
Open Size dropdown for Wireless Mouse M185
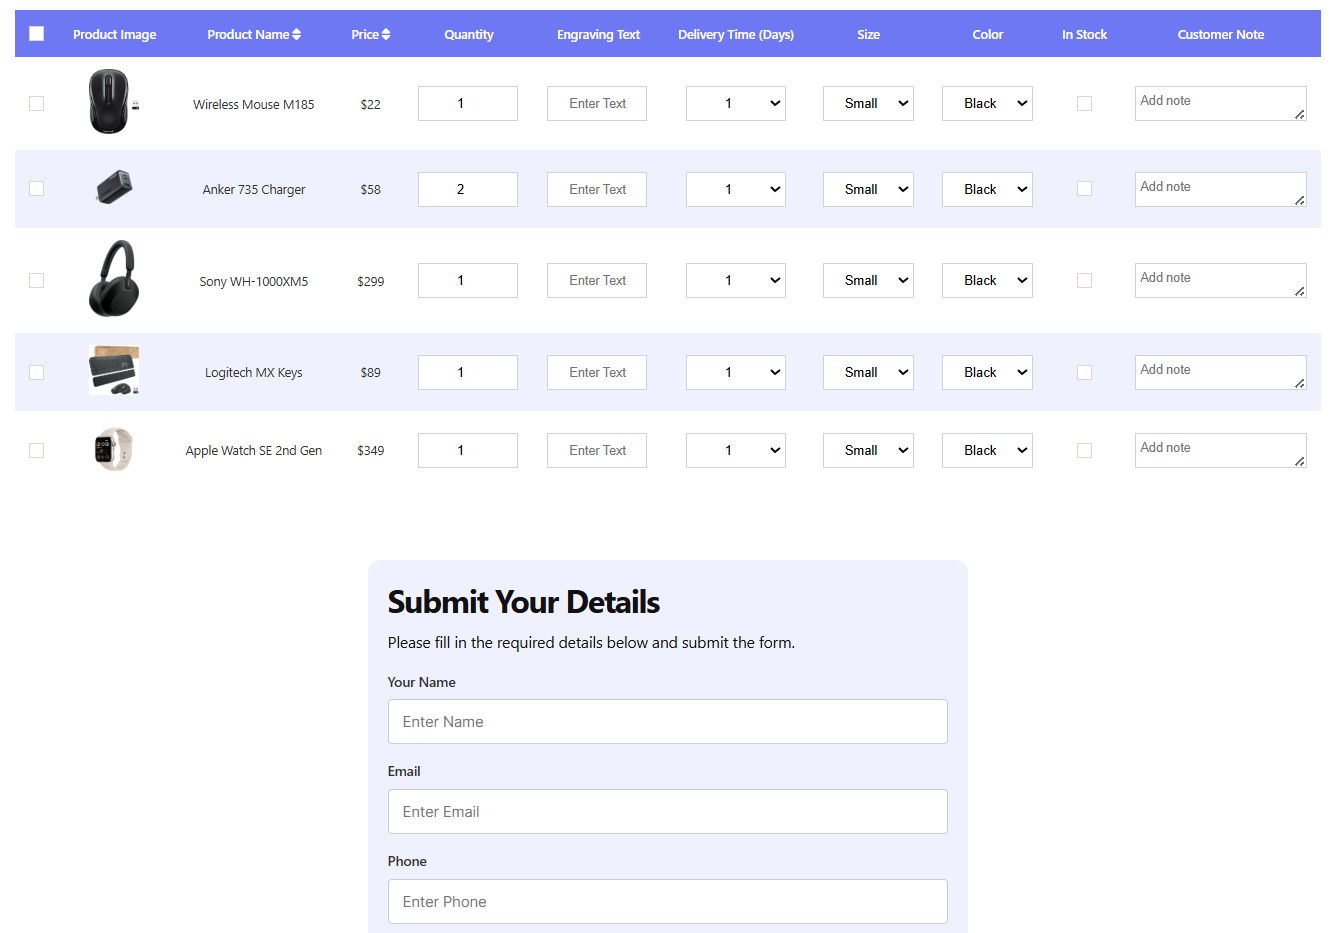click(868, 103)
